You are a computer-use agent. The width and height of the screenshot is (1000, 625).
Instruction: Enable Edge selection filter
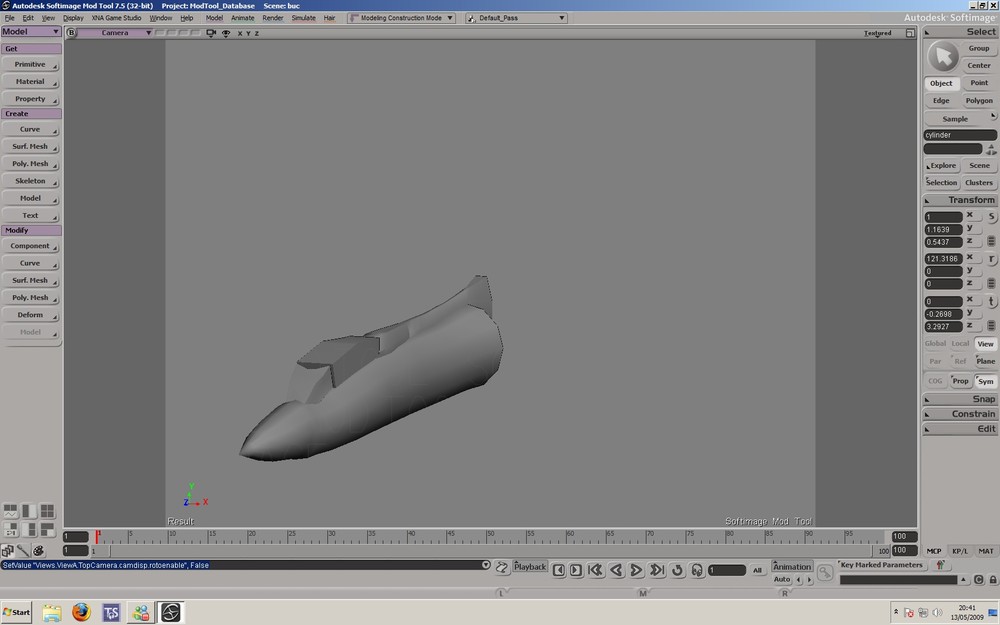[x=941, y=101]
